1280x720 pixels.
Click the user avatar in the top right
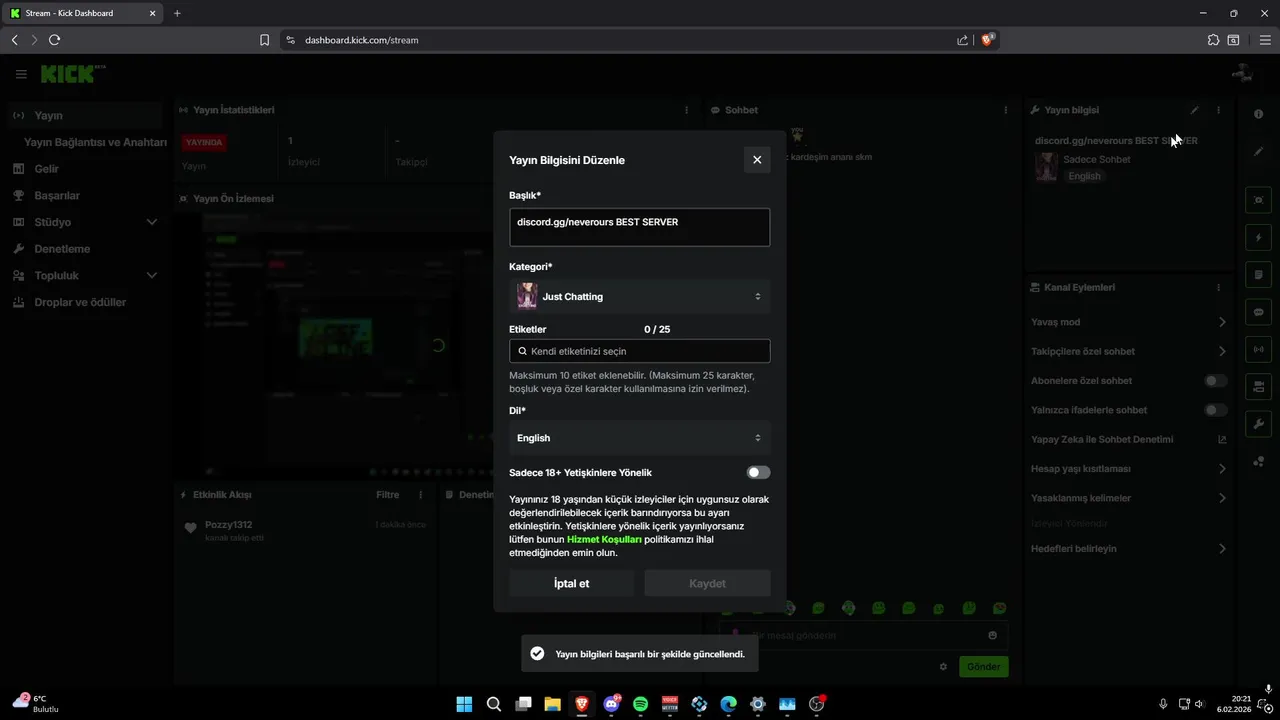pos(1242,74)
